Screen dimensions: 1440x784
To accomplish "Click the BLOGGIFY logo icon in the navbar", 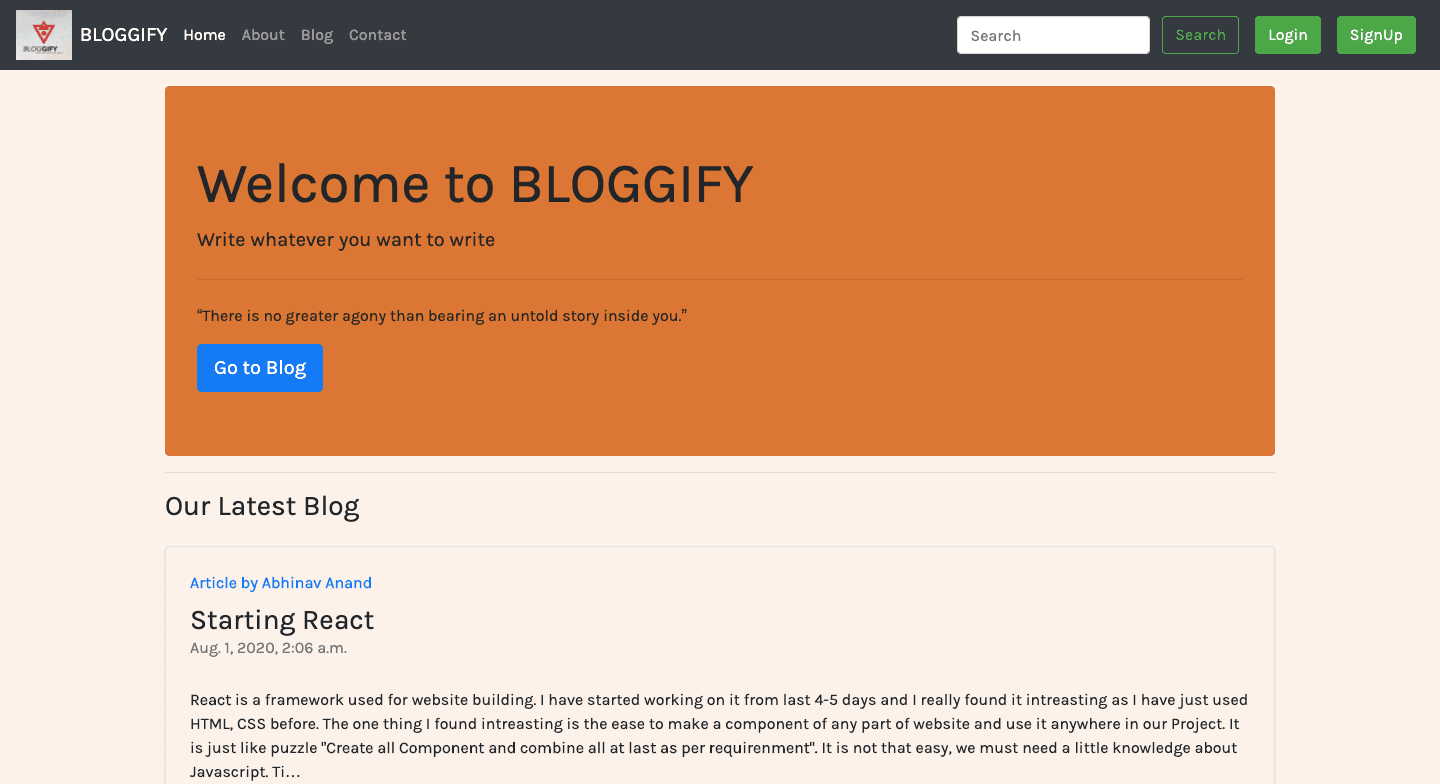I will 43,34.
